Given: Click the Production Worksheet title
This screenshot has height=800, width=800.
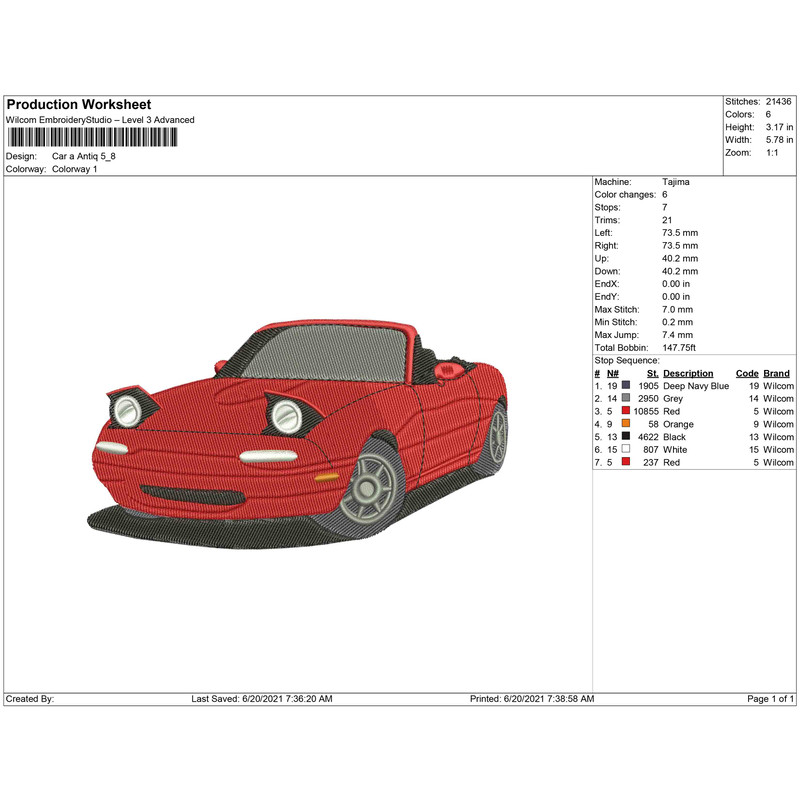Looking at the screenshot, I should [79, 105].
